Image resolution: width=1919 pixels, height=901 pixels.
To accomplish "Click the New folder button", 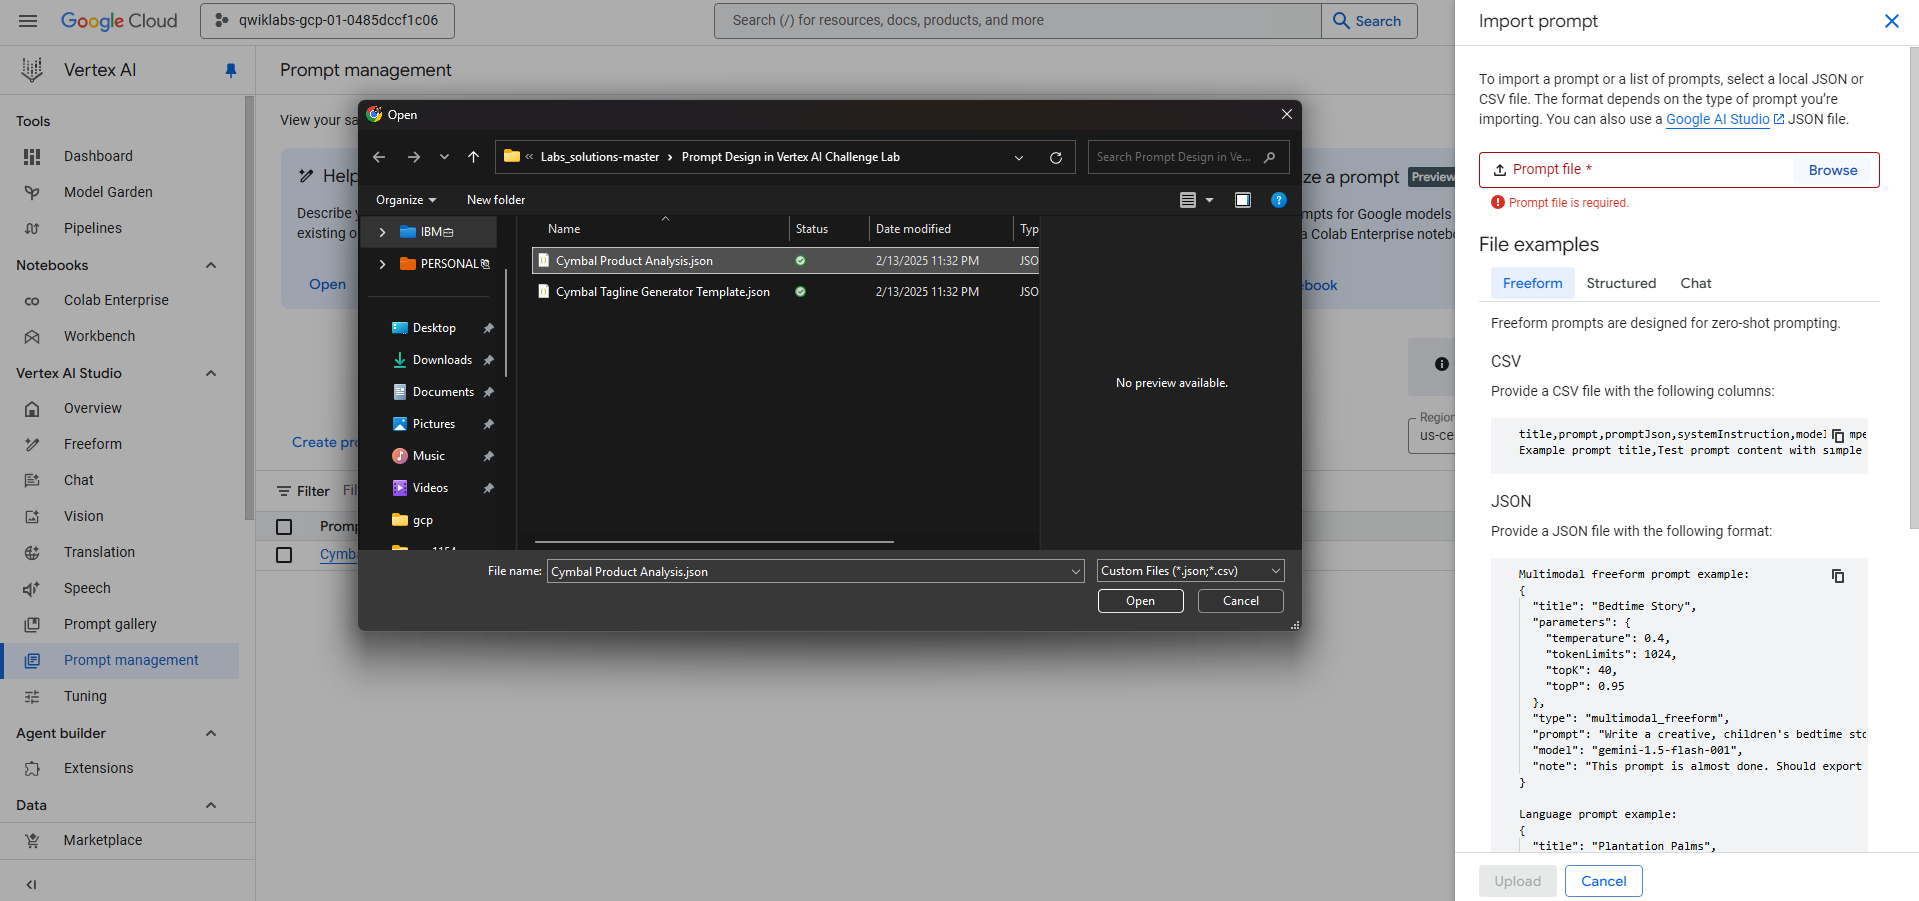I will (x=496, y=200).
